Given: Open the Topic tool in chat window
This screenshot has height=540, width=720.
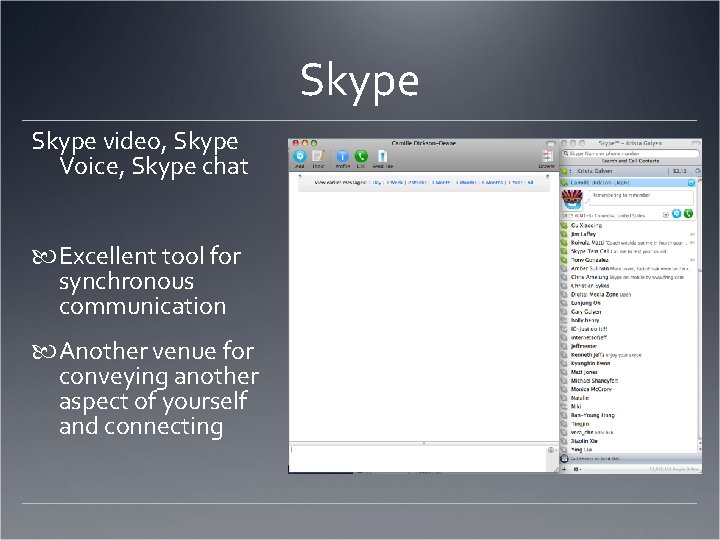Looking at the screenshot, I should [318, 157].
